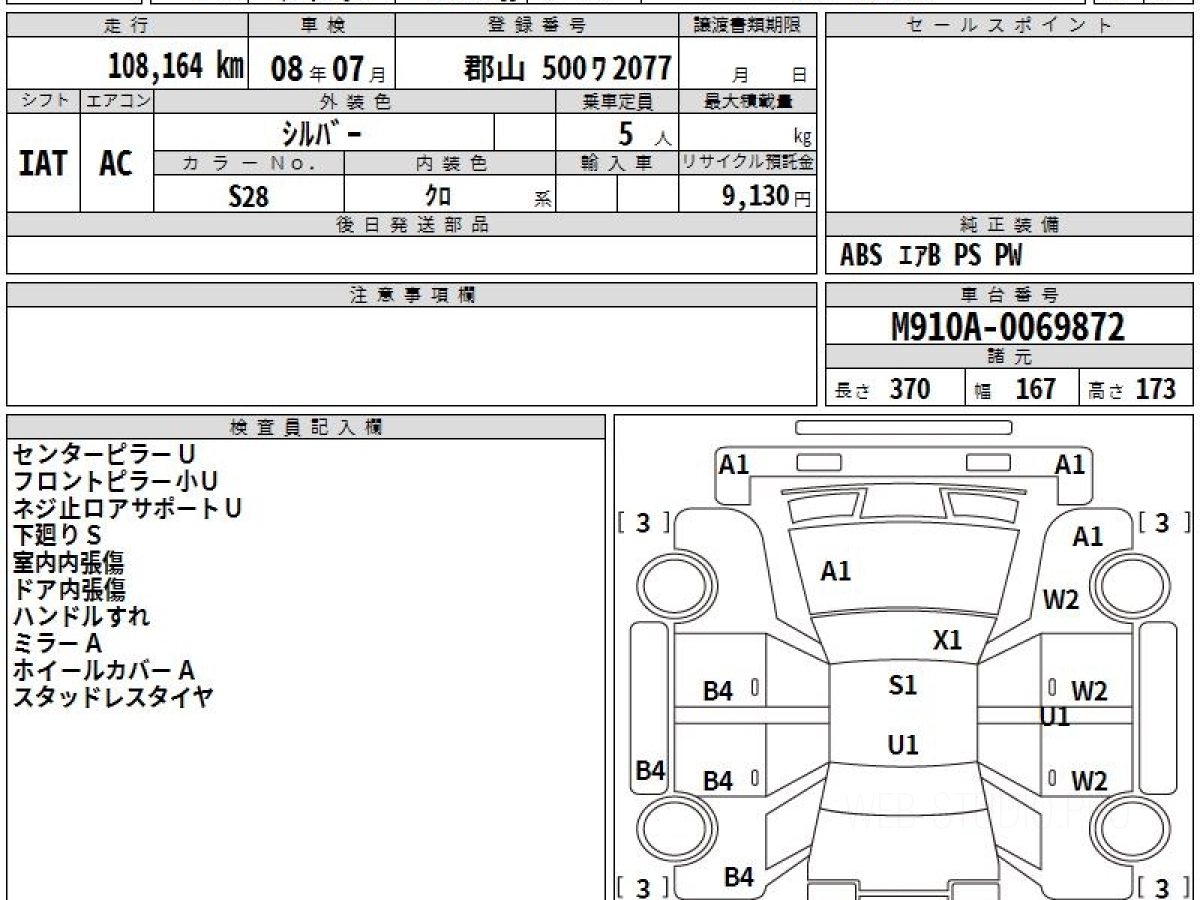
Task: Select the AC air conditioner cell
Action: [116, 163]
